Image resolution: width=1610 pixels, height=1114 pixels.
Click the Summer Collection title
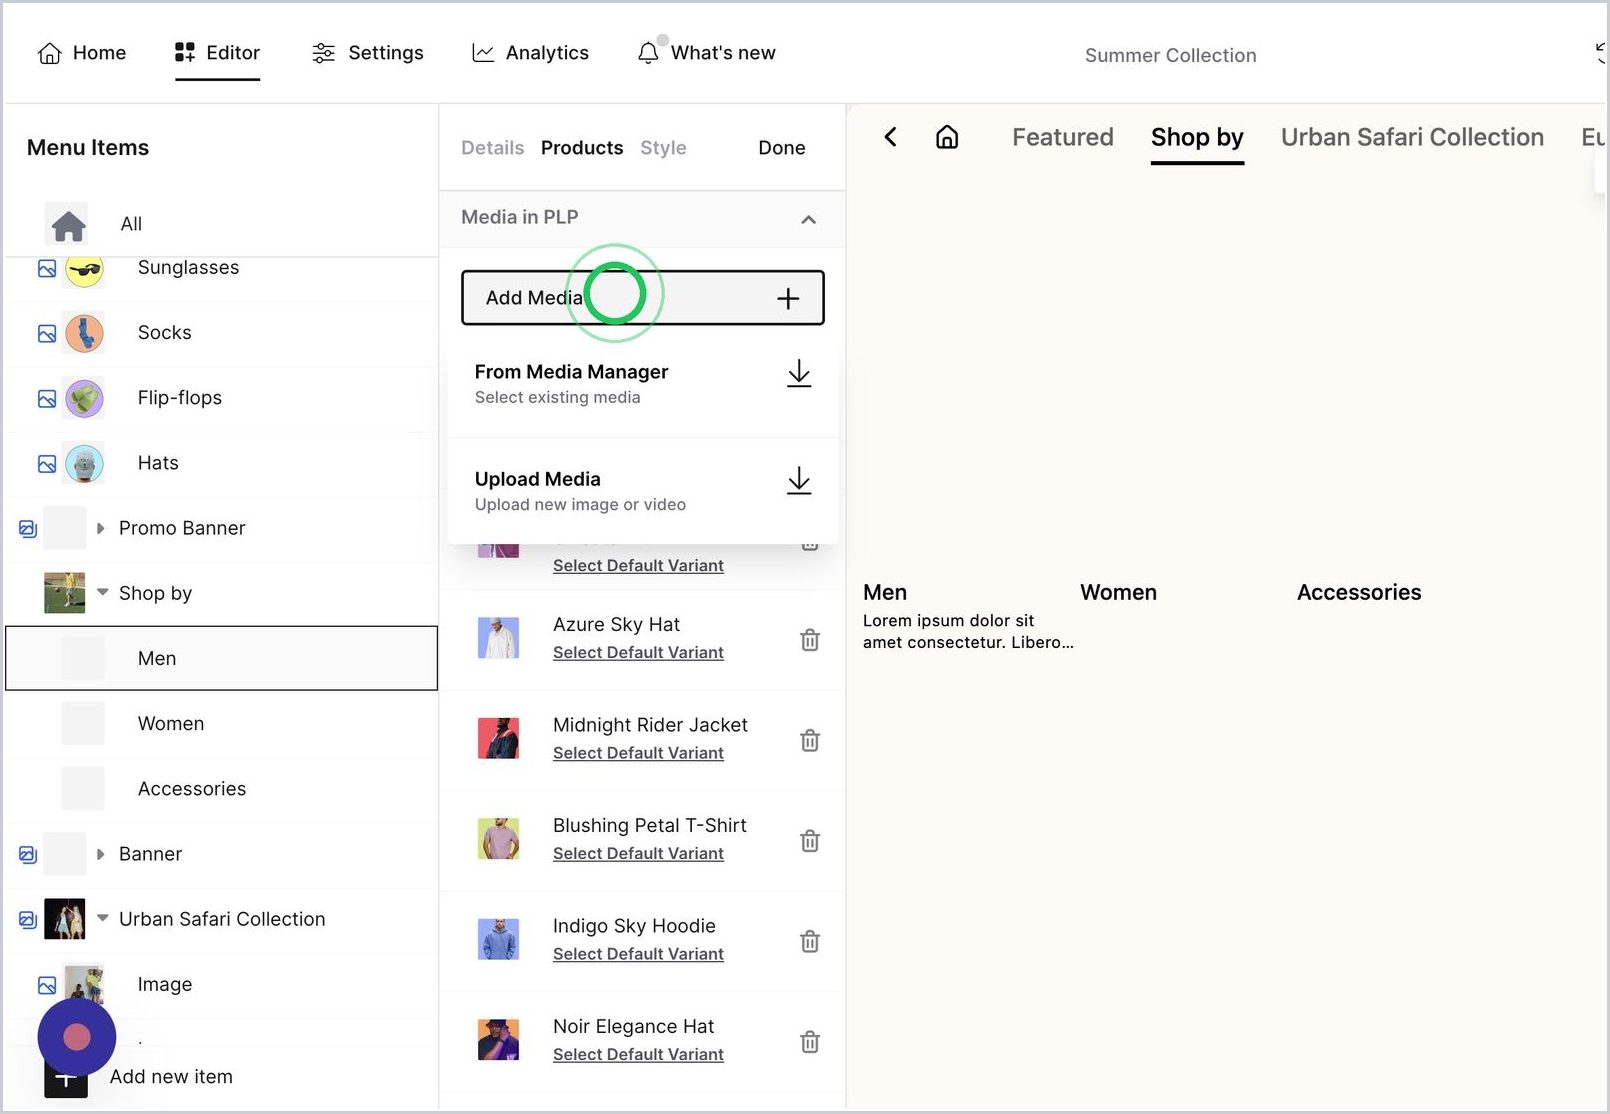[1170, 56]
